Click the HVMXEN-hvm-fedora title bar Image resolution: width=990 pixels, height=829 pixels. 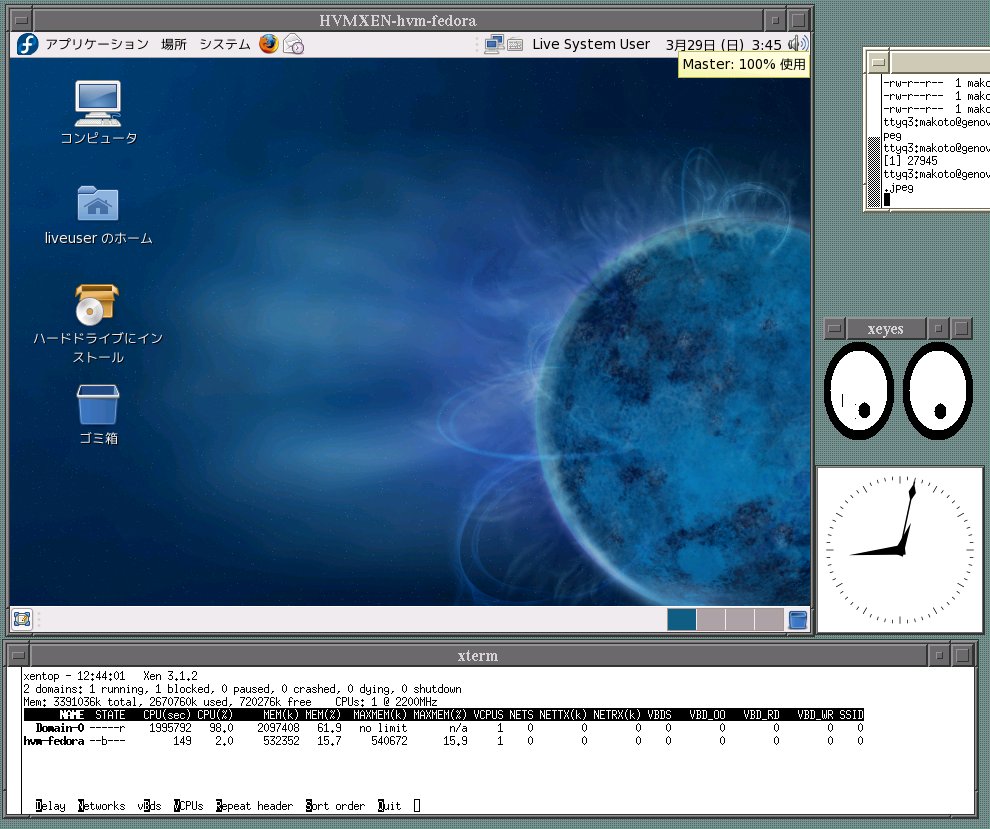tap(398, 20)
